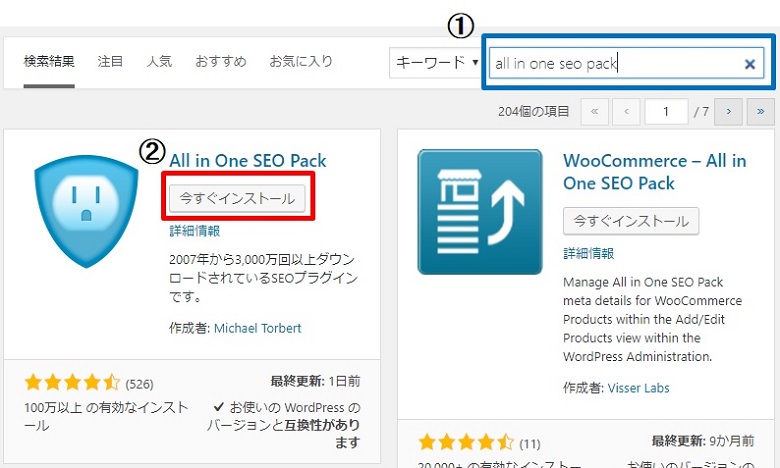The width and height of the screenshot is (780, 468).
Task: Click the current page number field
Action: (666, 111)
